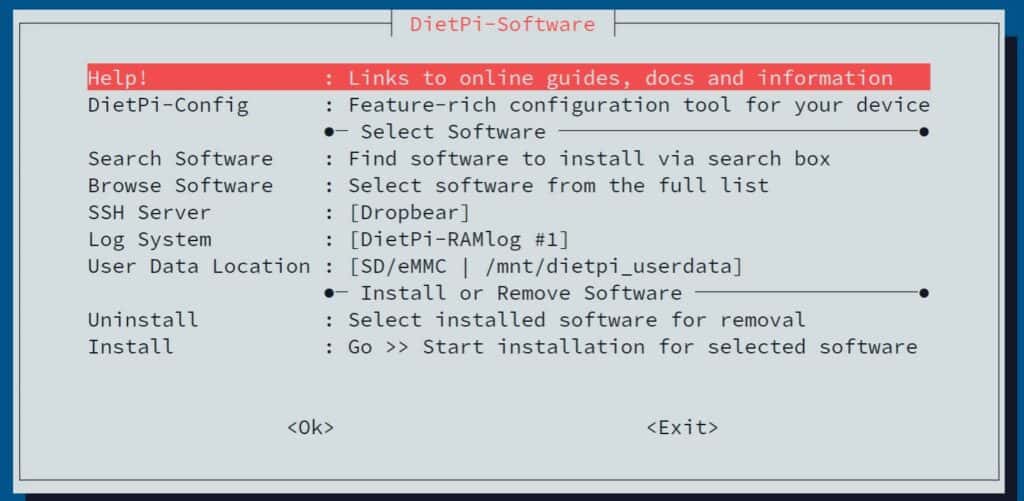Select the highlighted Help! menu entry

pos(118,78)
